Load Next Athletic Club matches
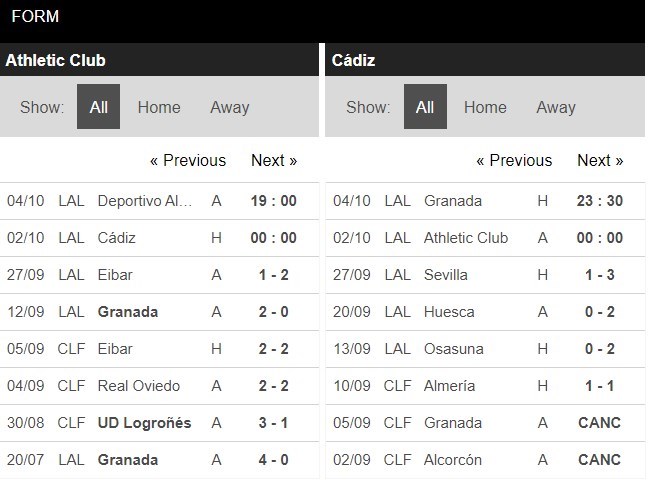 (x=274, y=160)
